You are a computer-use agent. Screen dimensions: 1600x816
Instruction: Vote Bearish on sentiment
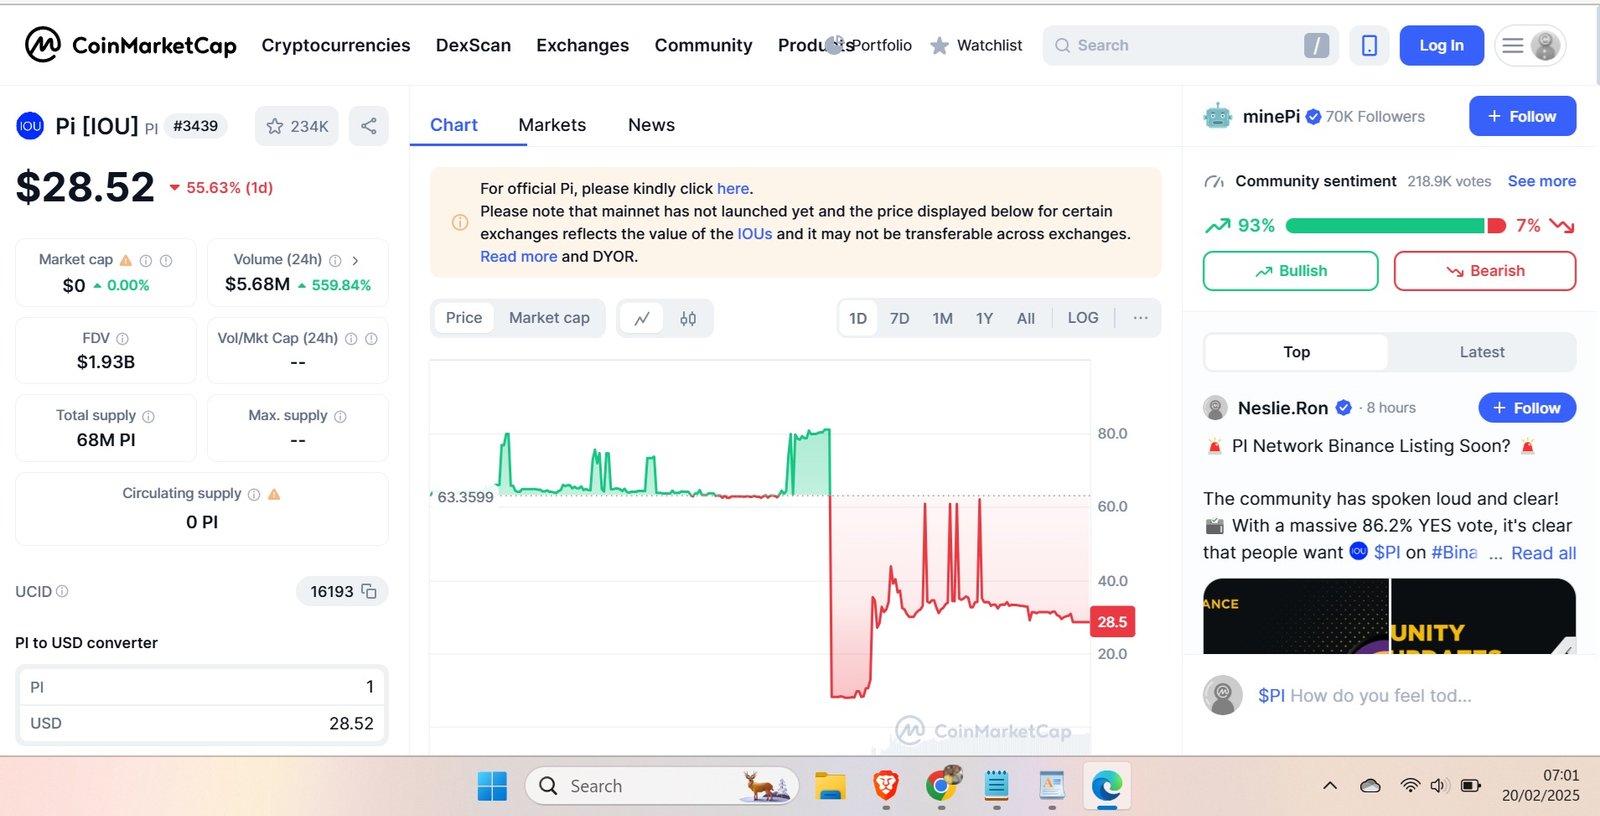point(1485,271)
